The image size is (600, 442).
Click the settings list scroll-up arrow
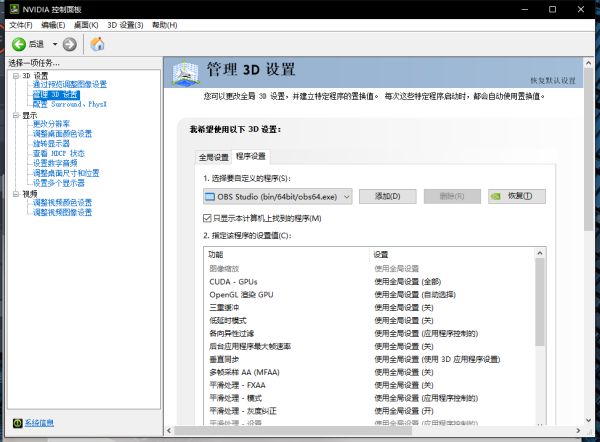(x=540, y=253)
